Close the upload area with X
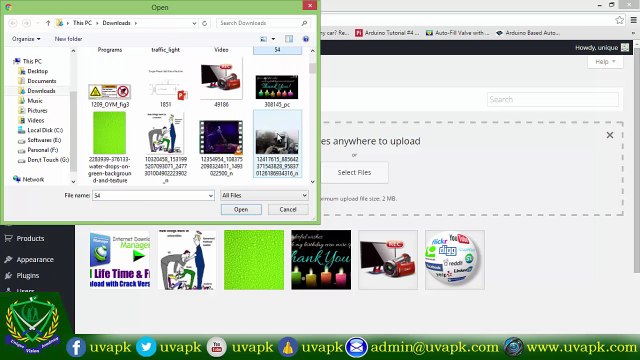Viewport: 640px width, 360px height. tap(610, 135)
